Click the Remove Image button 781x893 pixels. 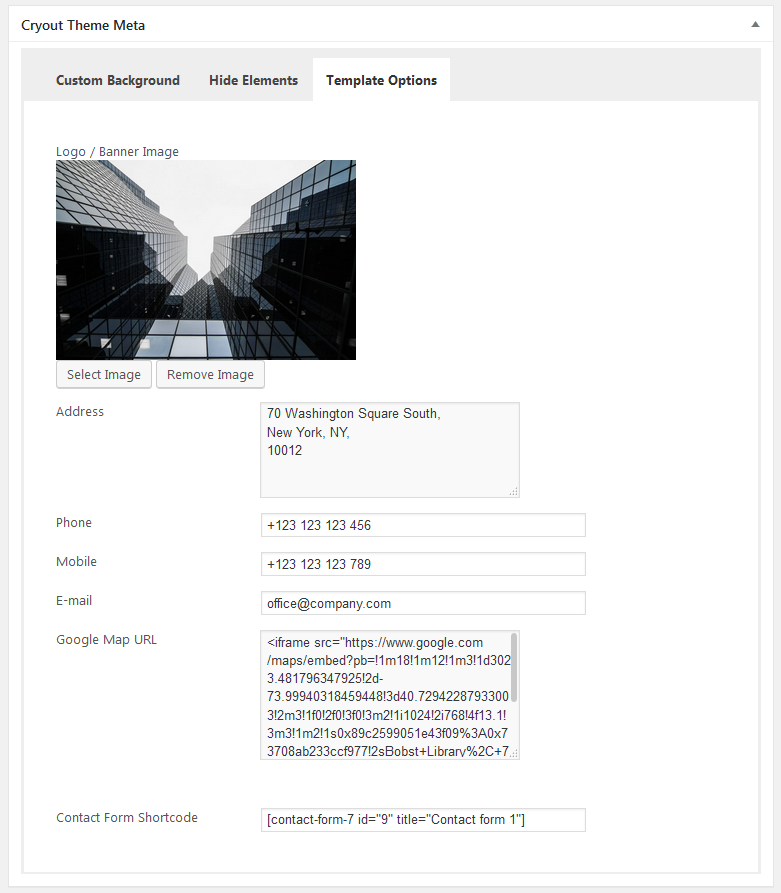point(210,375)
